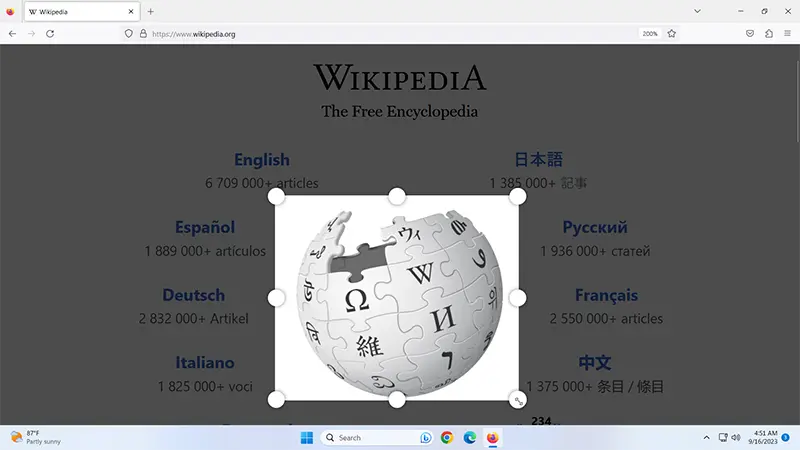
Task: Click the top-middle selection handle
Action: [397, 196]
